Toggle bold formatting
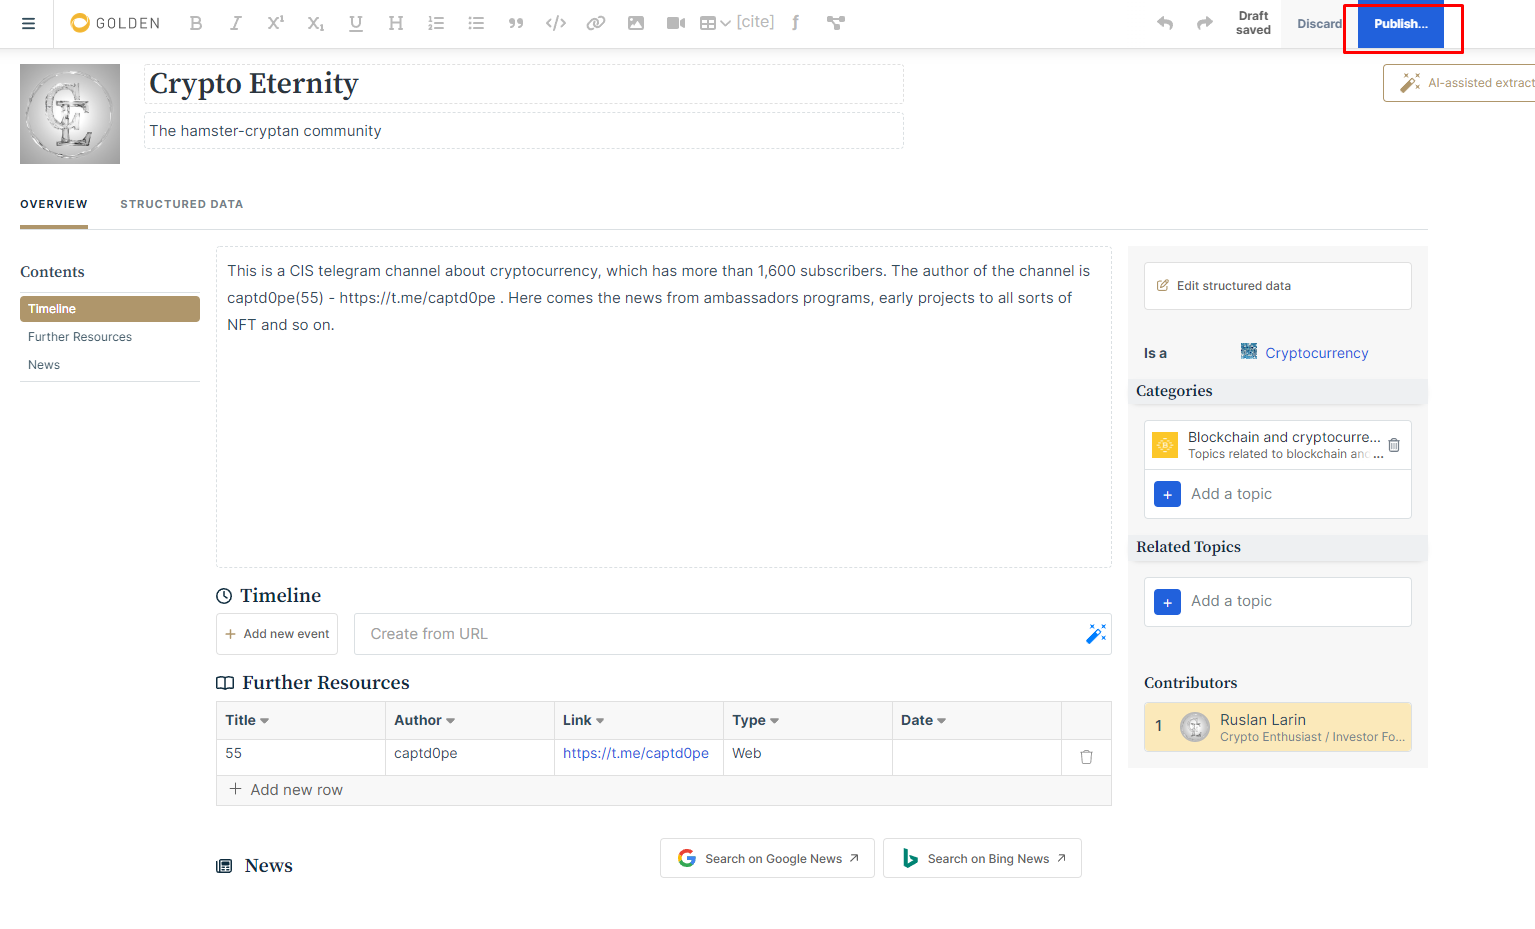The height and width of the screenshot is (929, 1535). pos(196,23)
